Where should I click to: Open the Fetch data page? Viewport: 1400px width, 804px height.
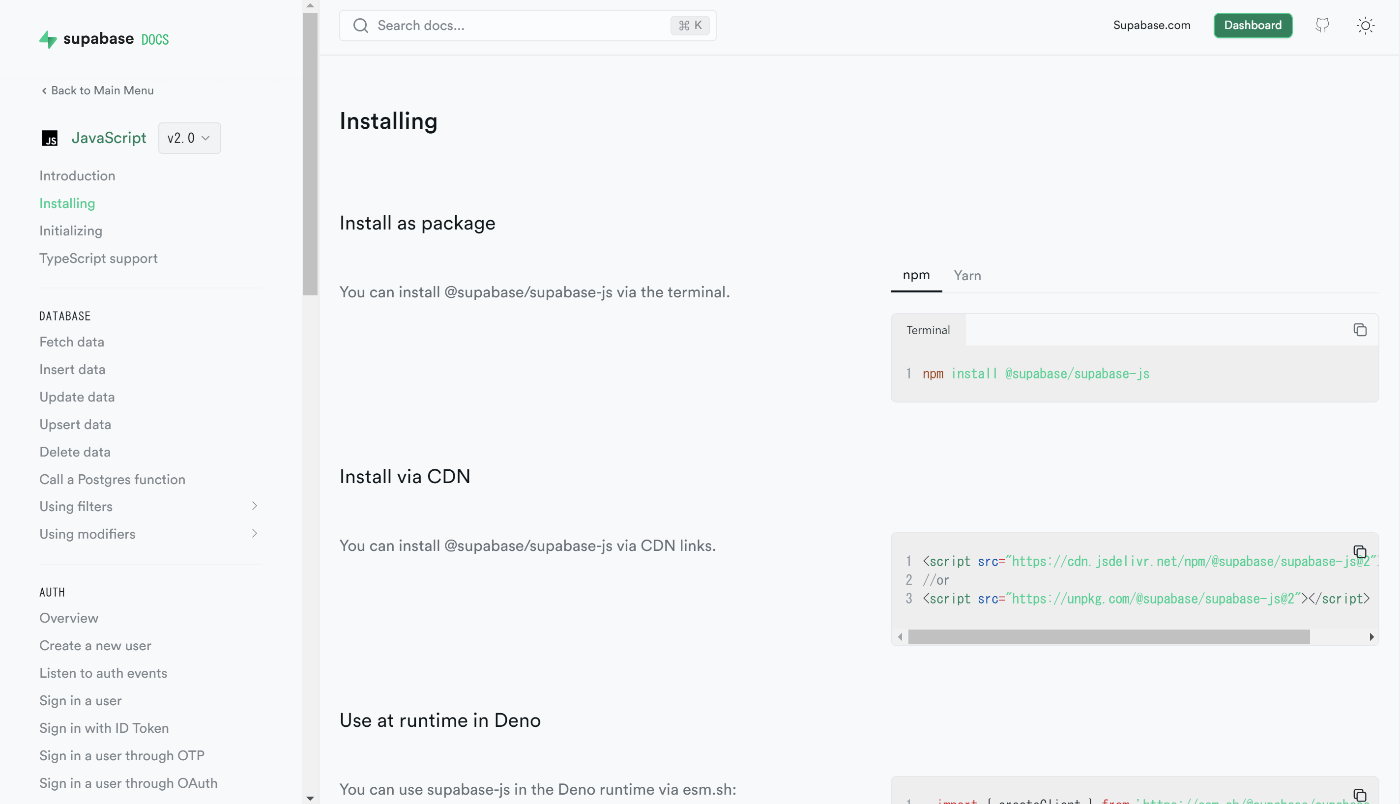(x=72, y=342)
